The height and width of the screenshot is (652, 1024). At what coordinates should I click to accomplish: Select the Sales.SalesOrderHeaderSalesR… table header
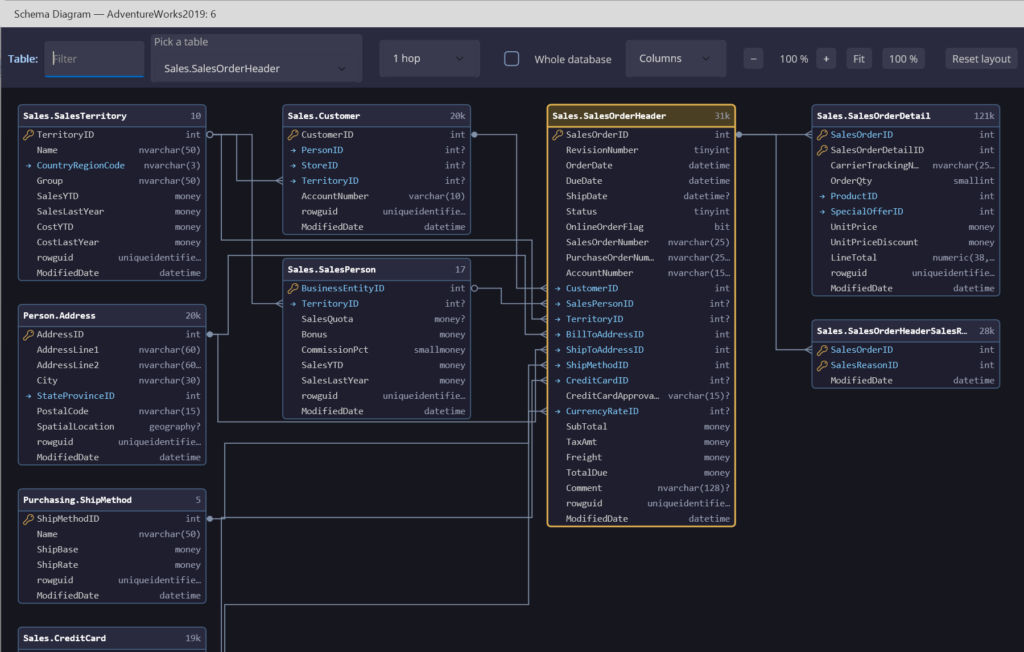(906, 331)
